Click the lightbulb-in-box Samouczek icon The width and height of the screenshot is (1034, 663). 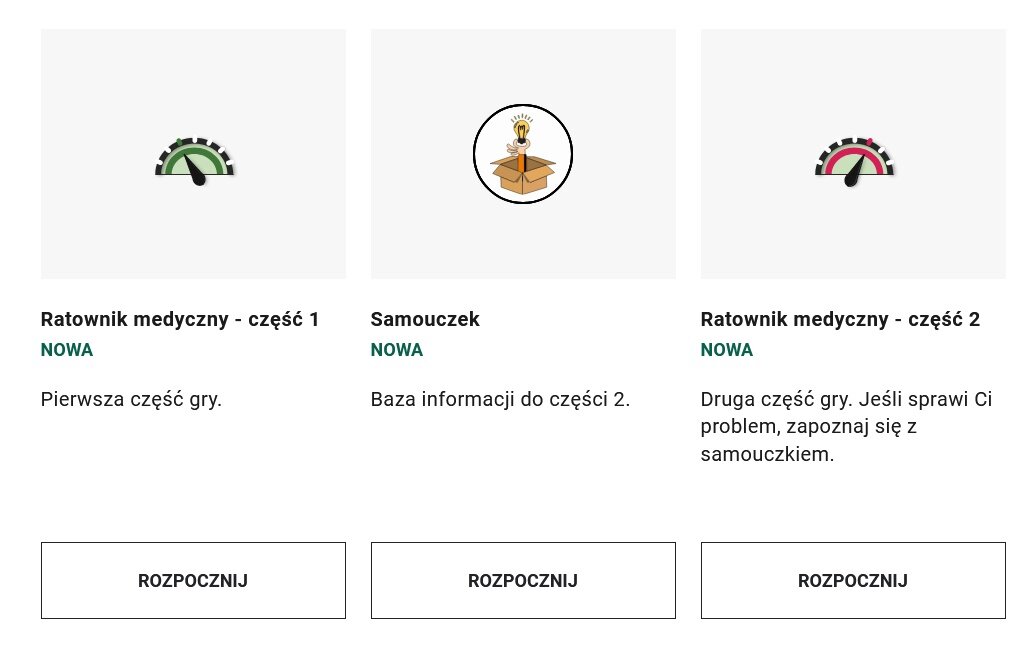pyautogui.click(x=522, y=153)
